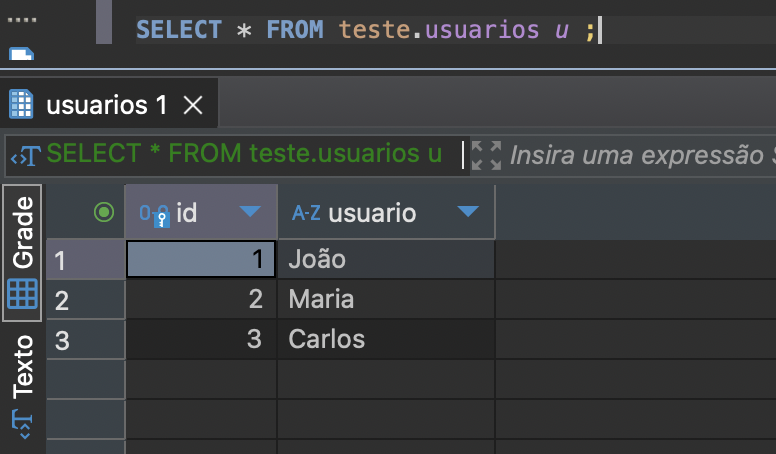Screen dimensions: 776x454
Task: Click the green SELECT query text in filter bar
Action: coord(244,153)
